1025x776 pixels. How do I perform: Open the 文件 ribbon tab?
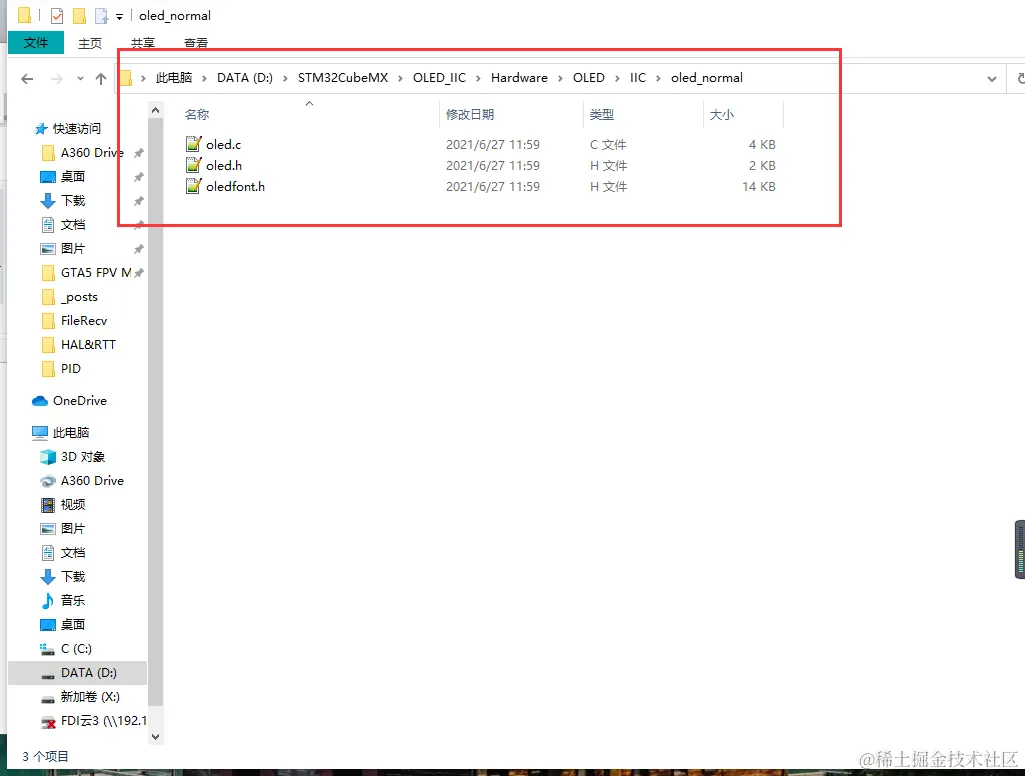coord(36,43)
